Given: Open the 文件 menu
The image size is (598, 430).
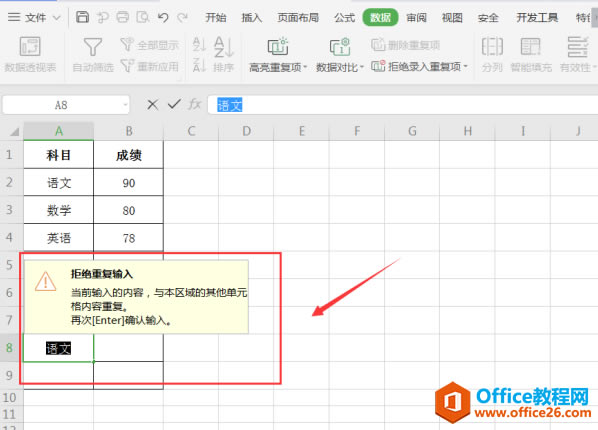Looking at the screenshot, I should click(x=35, y=18).
